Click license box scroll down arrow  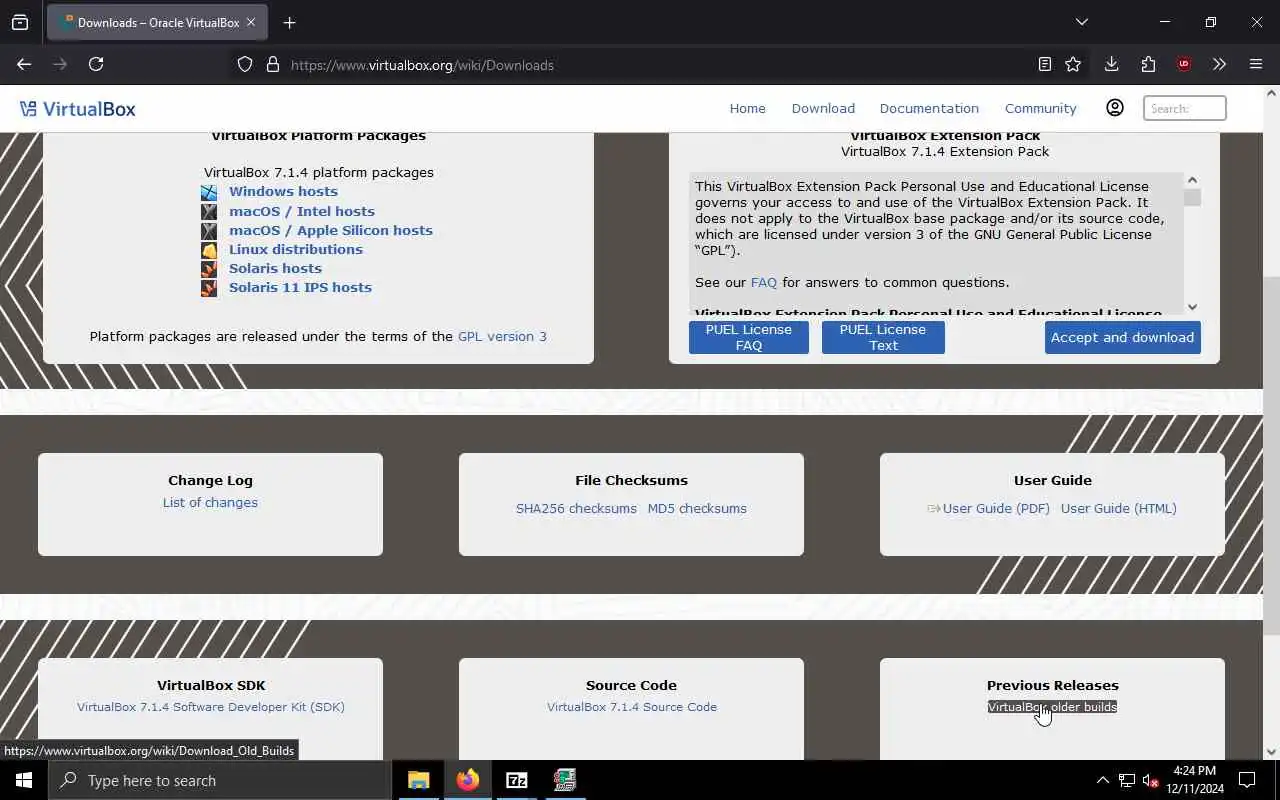pos(1192,307)
